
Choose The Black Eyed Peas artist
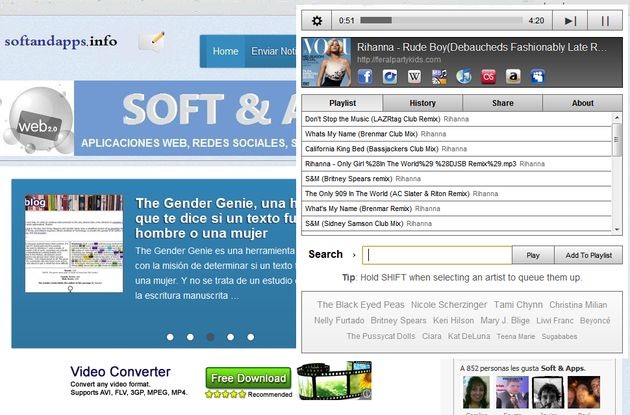coord(360,305)
